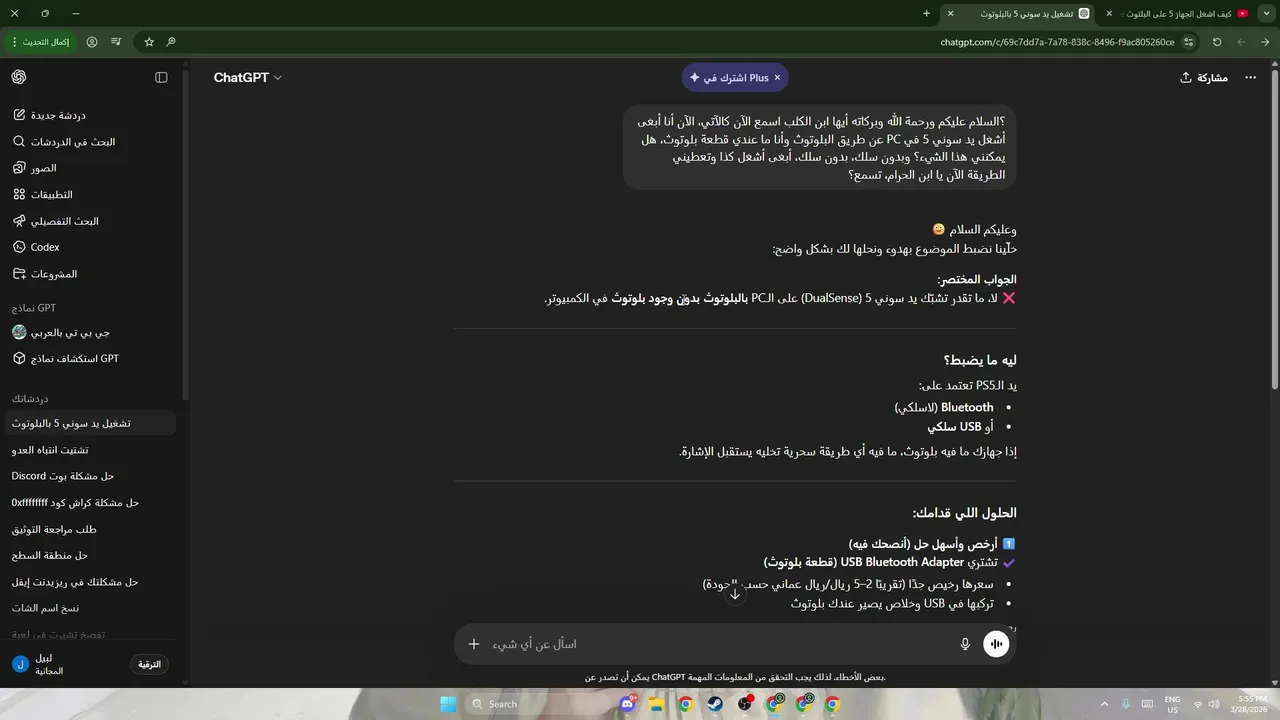Open search in chats (البحث في الدردشات)

64,142
